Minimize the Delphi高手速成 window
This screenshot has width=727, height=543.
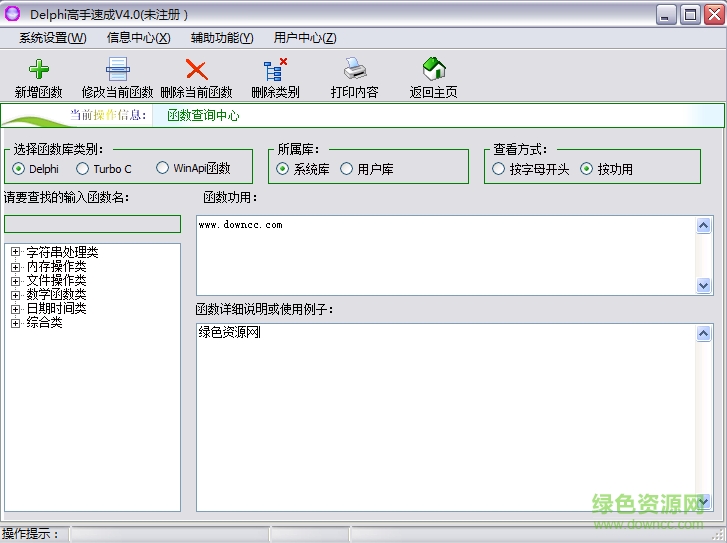[666, 15]
